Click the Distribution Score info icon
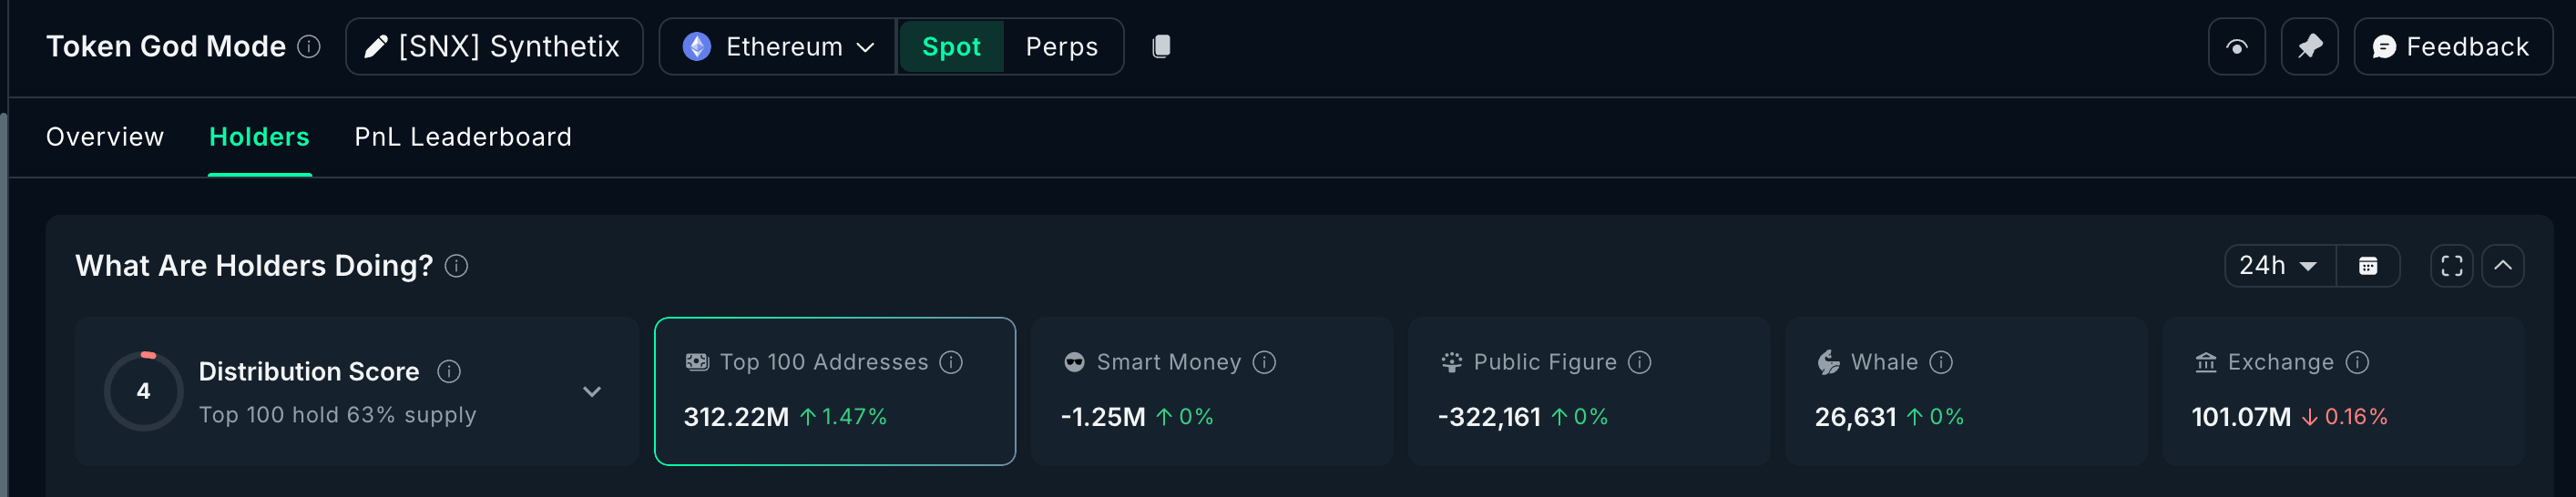Image resolution: width=2576 pixels, height=497 pixels. 449,372
